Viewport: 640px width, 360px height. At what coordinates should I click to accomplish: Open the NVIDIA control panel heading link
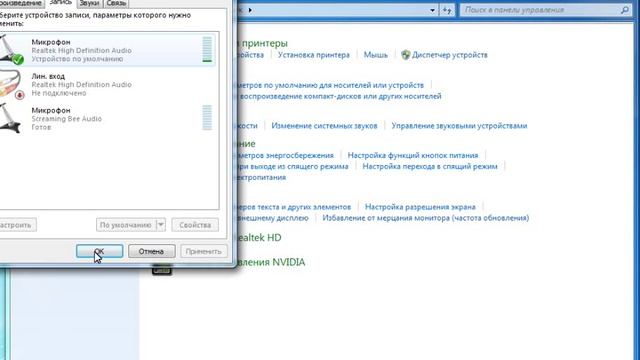tap(271, 262)
